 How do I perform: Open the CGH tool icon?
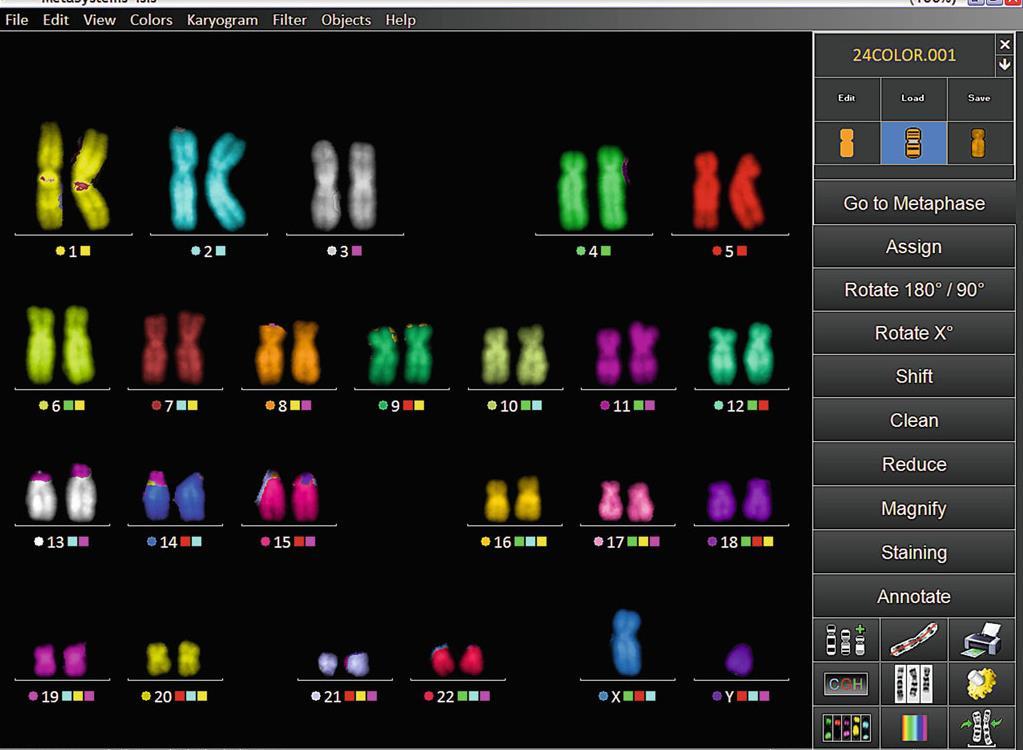pyautogui.click(x=846, y=684)
